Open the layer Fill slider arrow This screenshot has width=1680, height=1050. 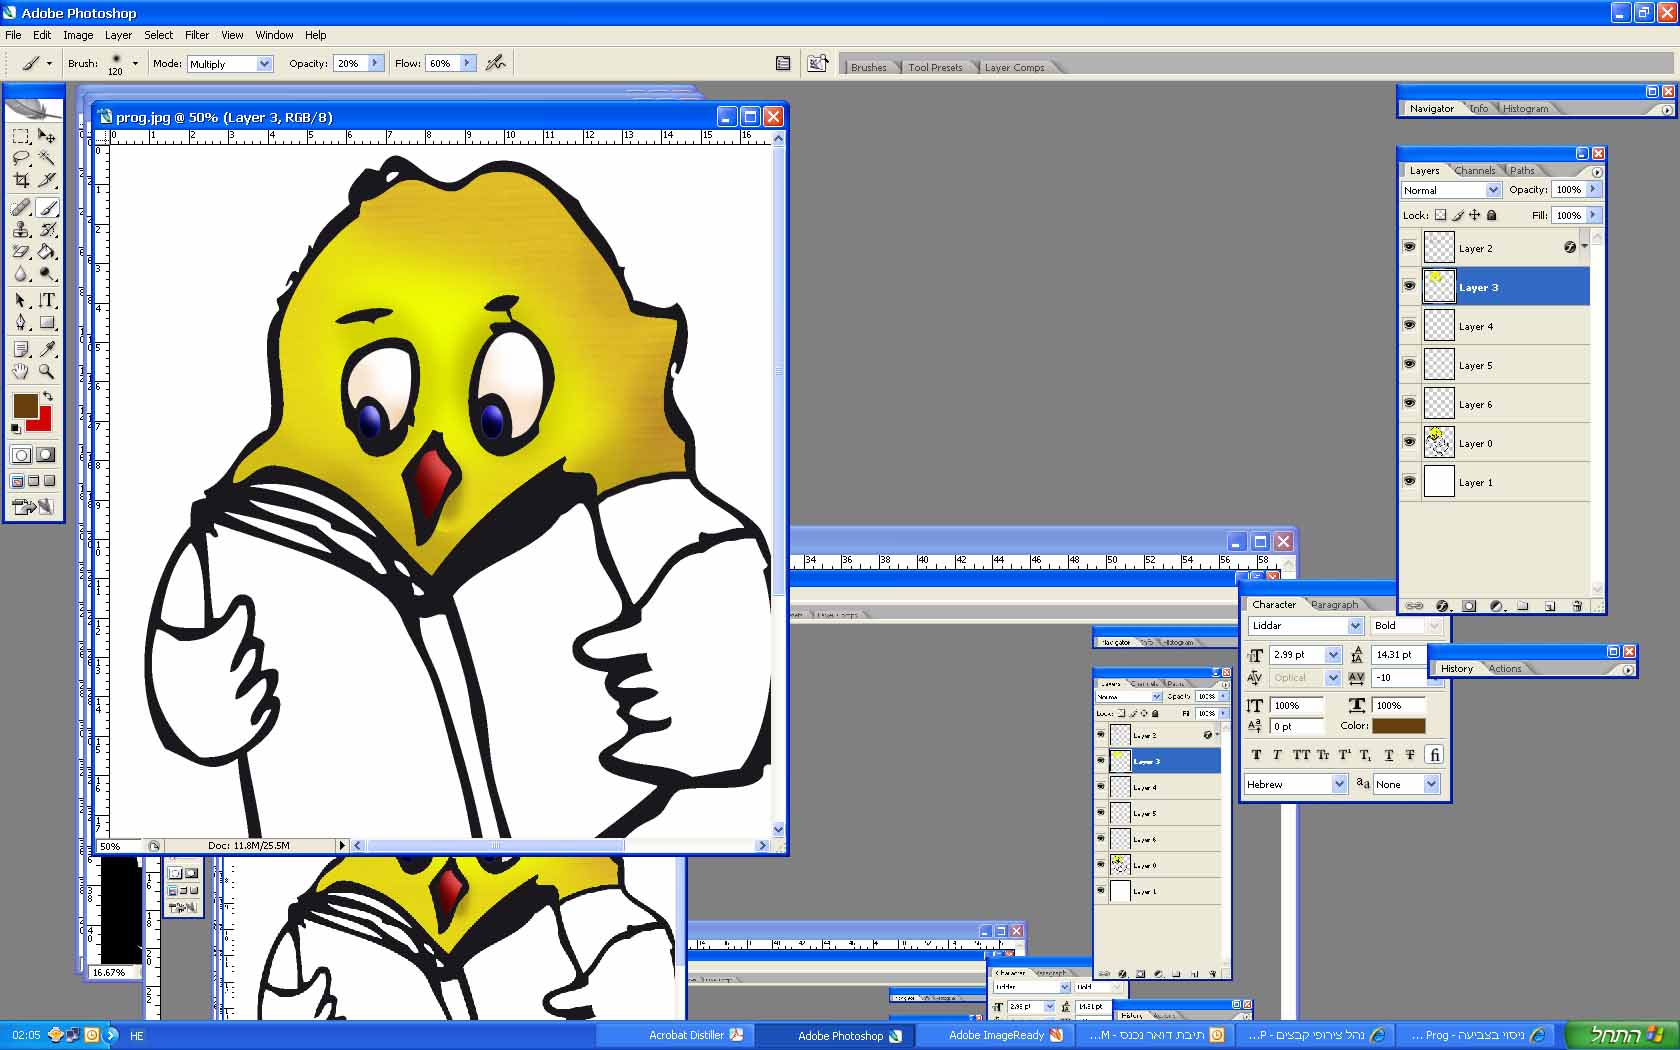(x=1593, y=215)
